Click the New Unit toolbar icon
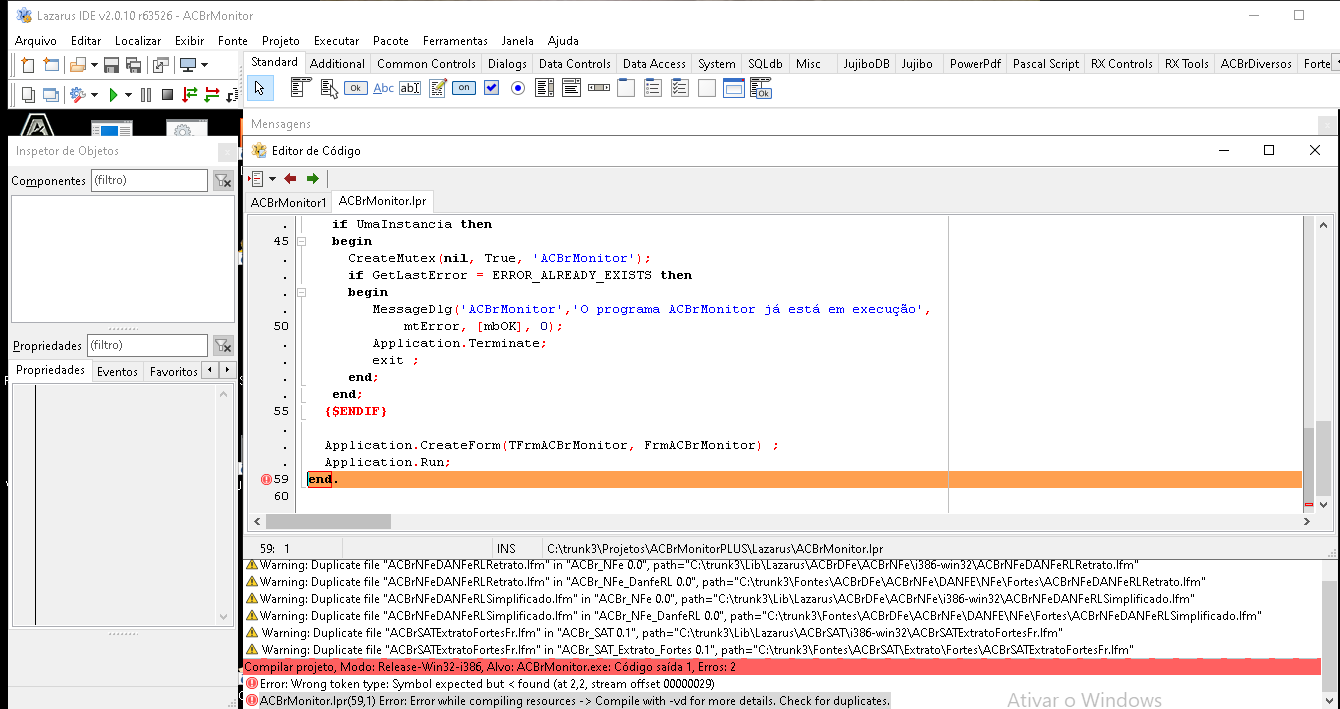Image resolution: width=1340 pixels, height=709 pixels. [x=27, y=65]
